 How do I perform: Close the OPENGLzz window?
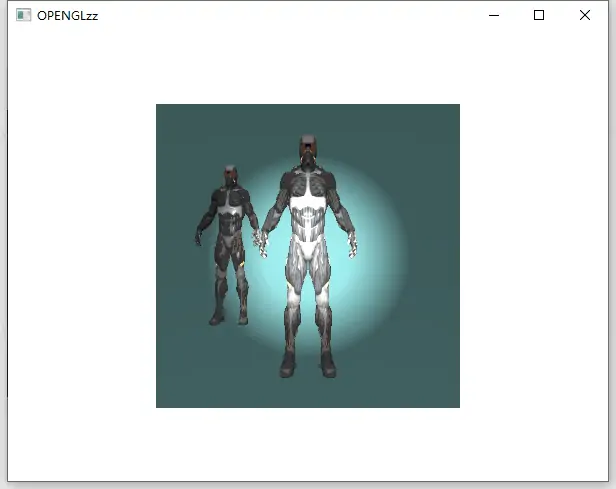point(585,15)
